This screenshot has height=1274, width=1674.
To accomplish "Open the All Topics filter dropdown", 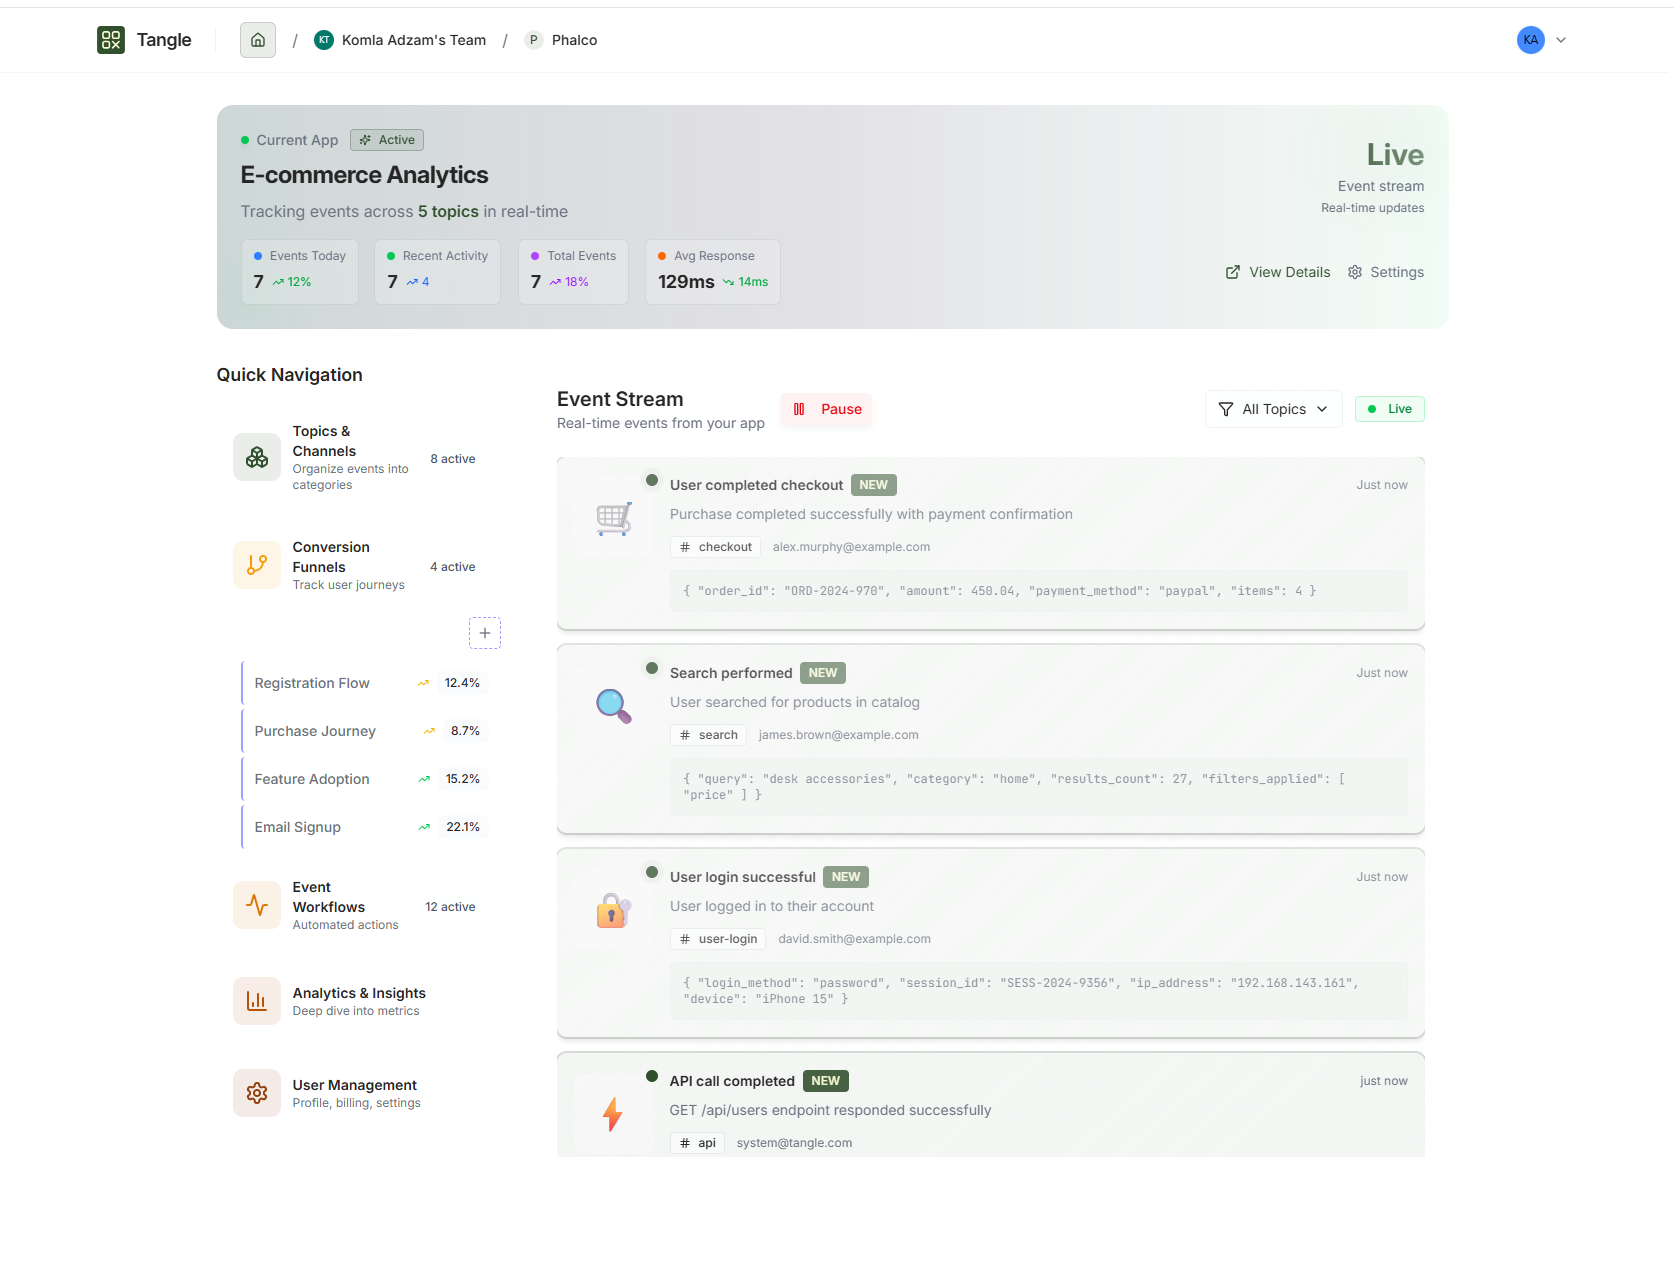I will pyautogui.click(x=1274, y=409).
